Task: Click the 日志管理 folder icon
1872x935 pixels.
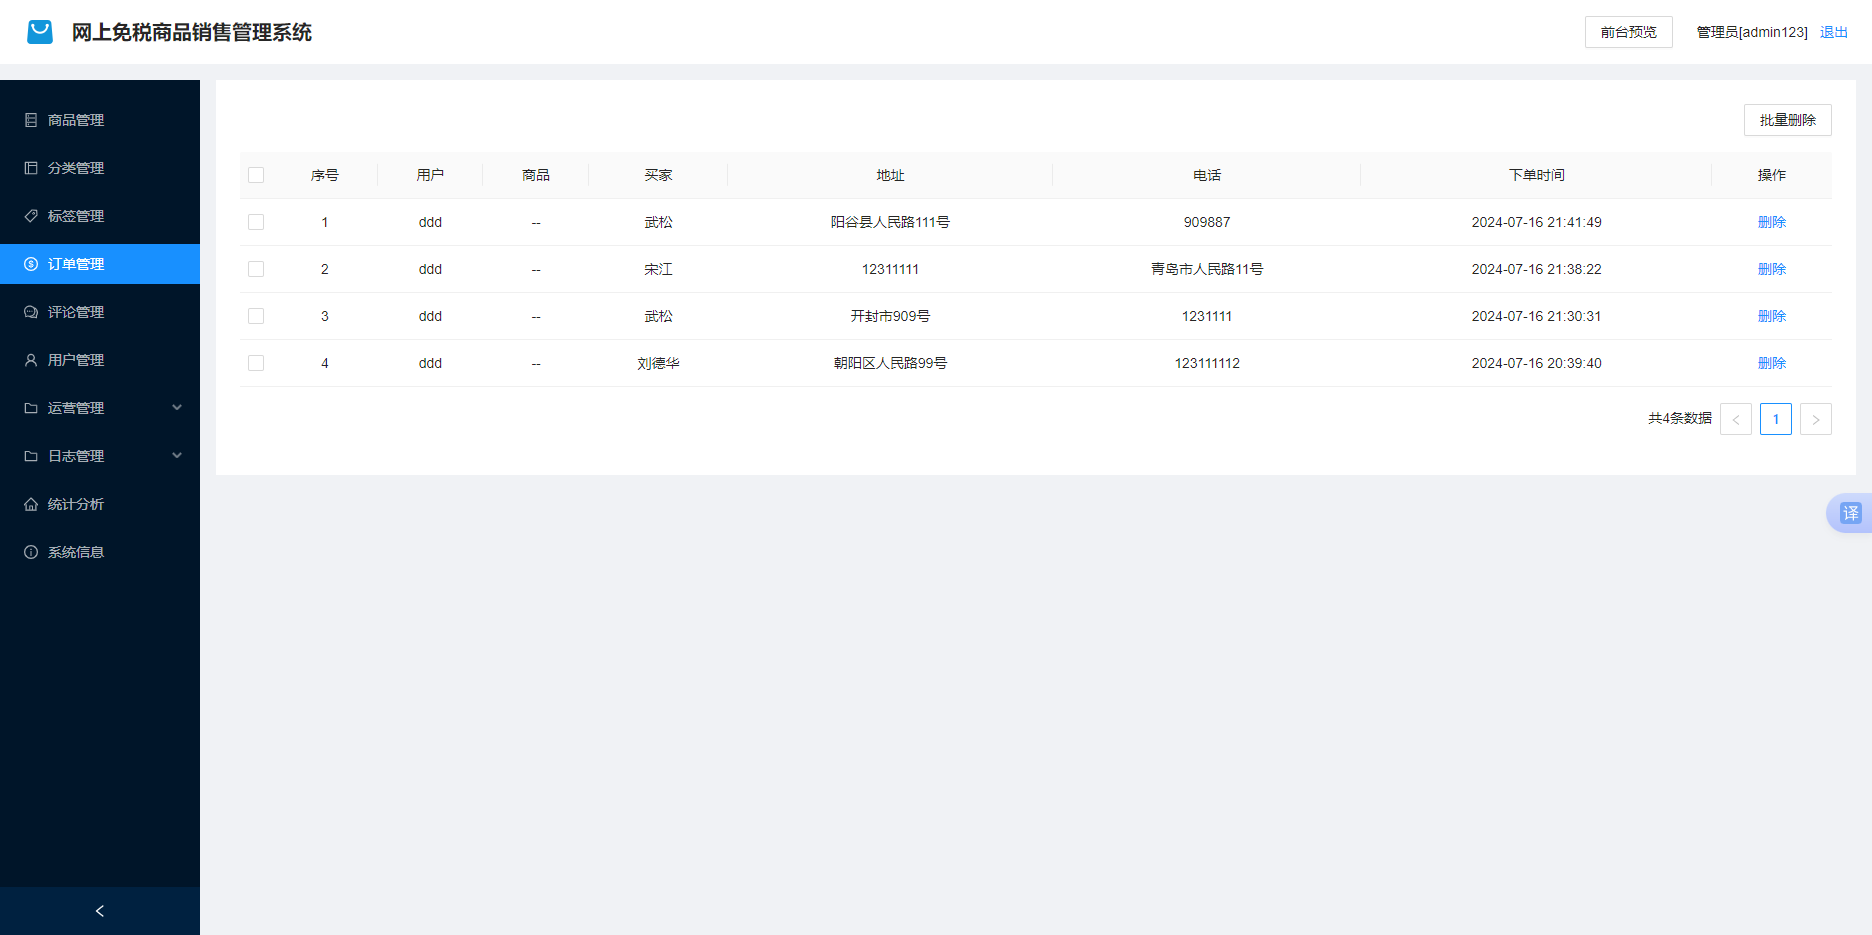Action: coord(31,456)
